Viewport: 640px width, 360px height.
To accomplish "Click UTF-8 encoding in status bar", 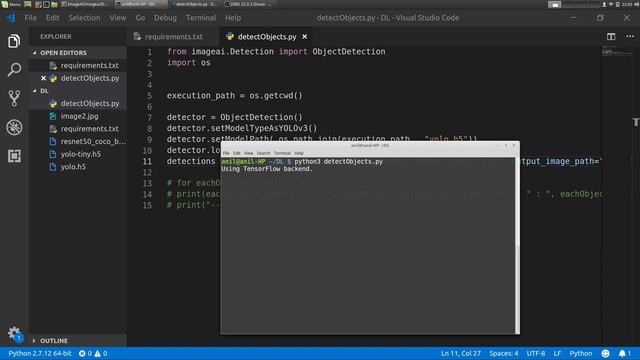I will coord(536,353).
